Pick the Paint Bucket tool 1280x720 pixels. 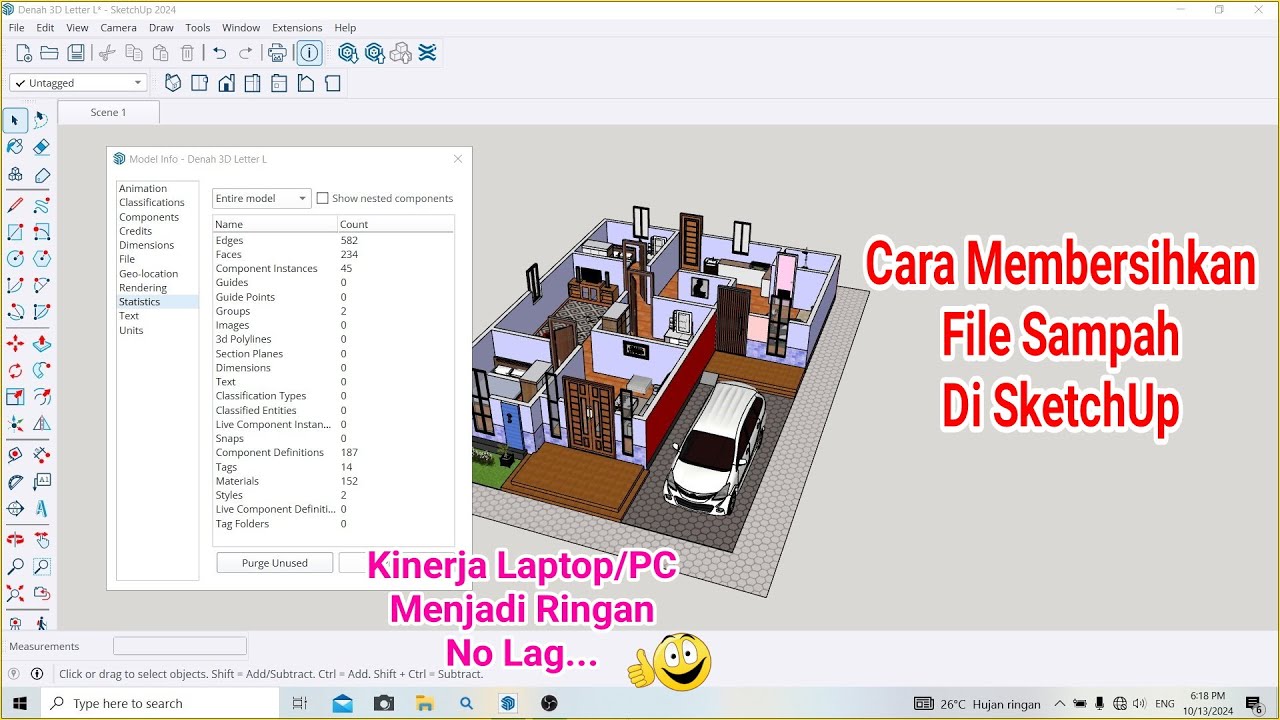[x=15, y=147]
